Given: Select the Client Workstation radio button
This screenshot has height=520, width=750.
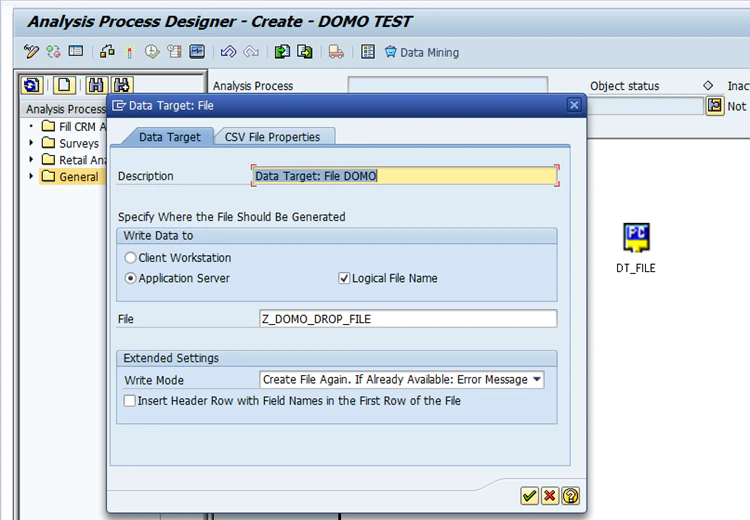Looking at the screenshot, I should tap(130, 258).
